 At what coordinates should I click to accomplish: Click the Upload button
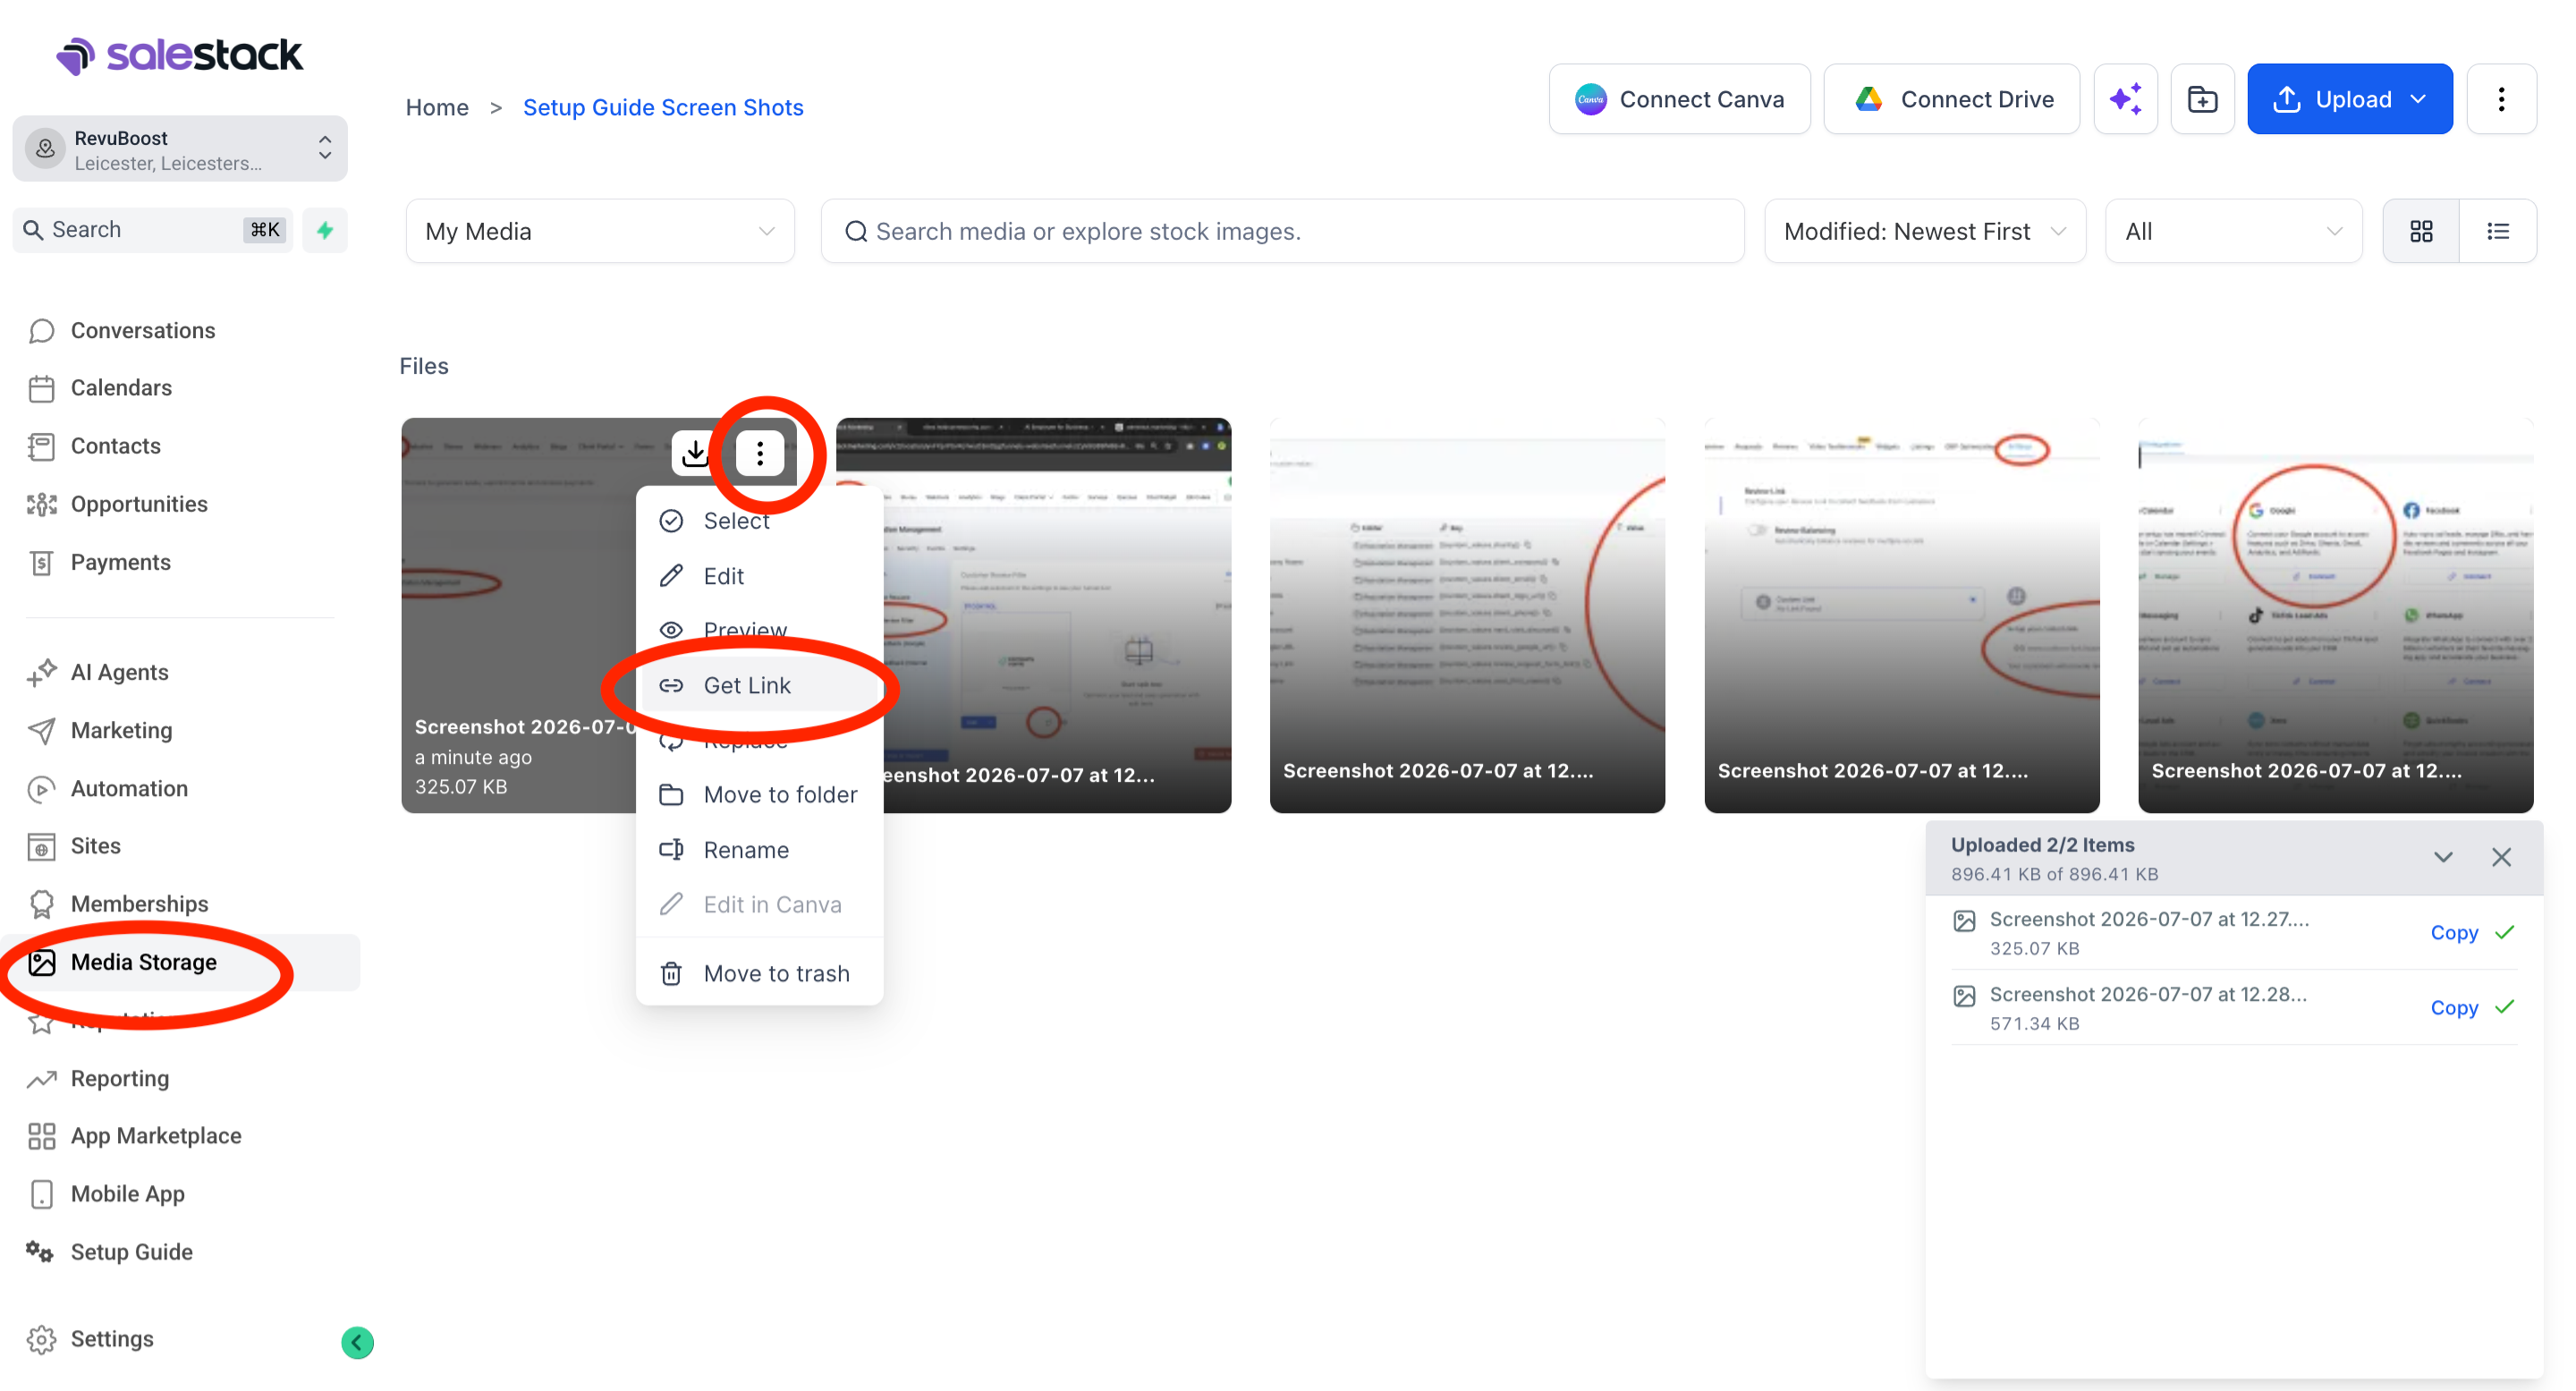pos(2349,99)
